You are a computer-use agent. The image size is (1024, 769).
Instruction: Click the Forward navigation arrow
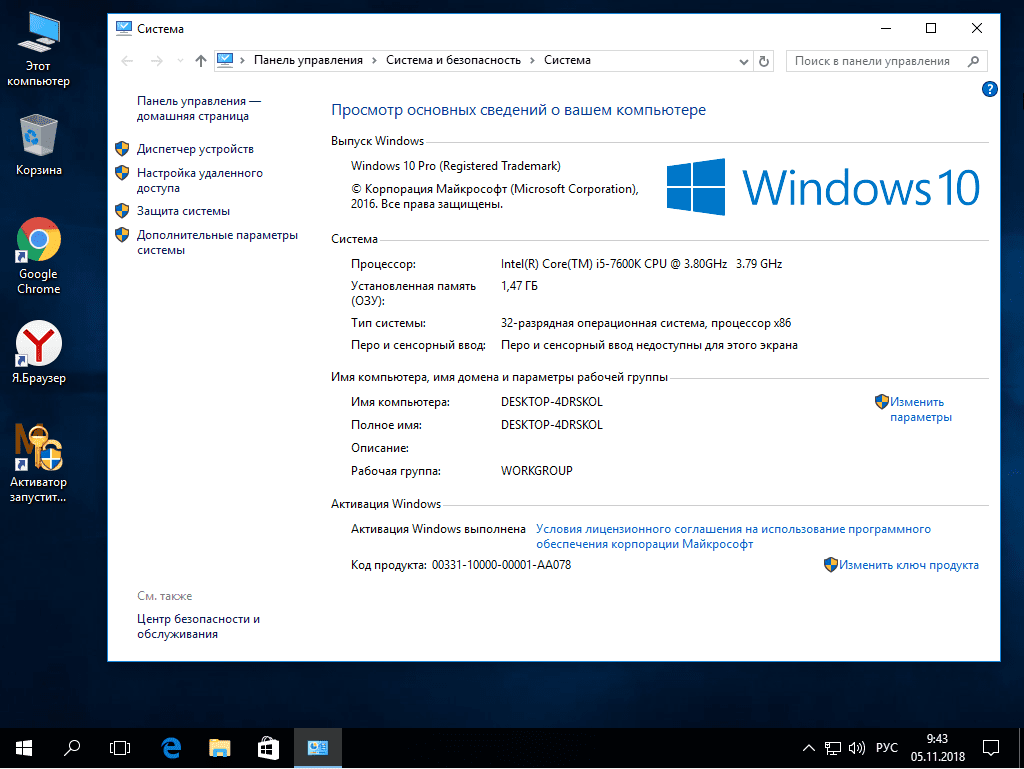click(x=157, y=61)
